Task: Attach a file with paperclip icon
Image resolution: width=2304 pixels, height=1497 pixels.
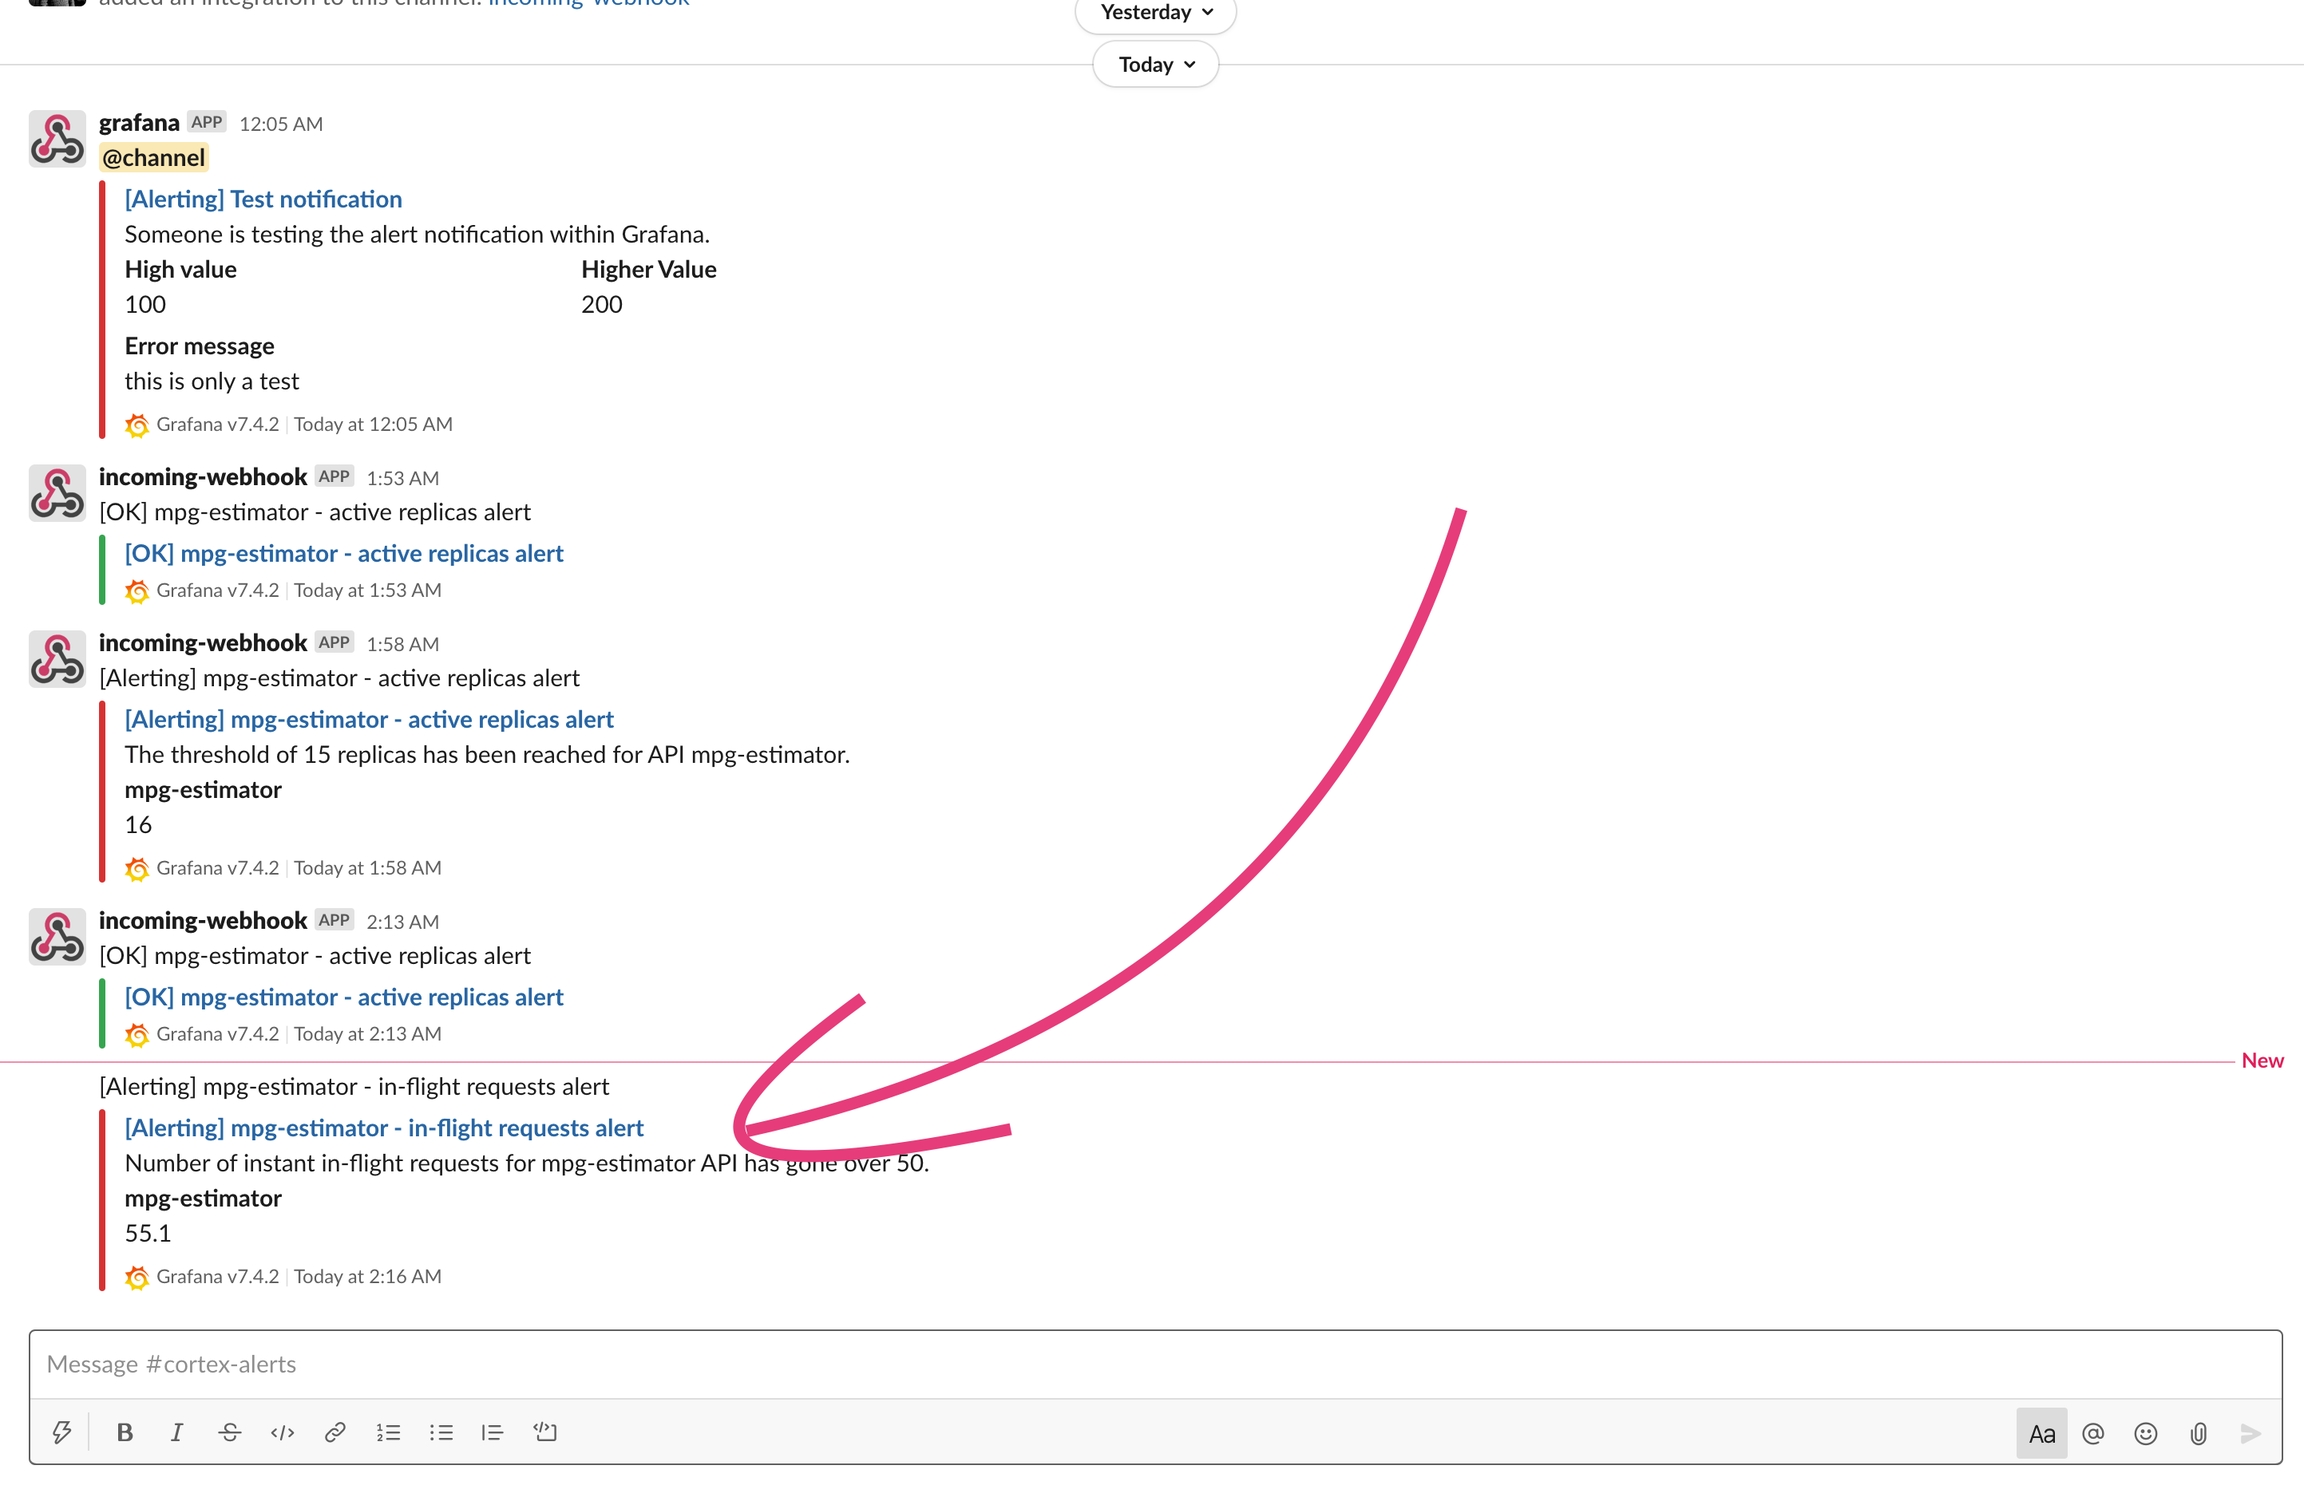Action: (2198, 1433)
